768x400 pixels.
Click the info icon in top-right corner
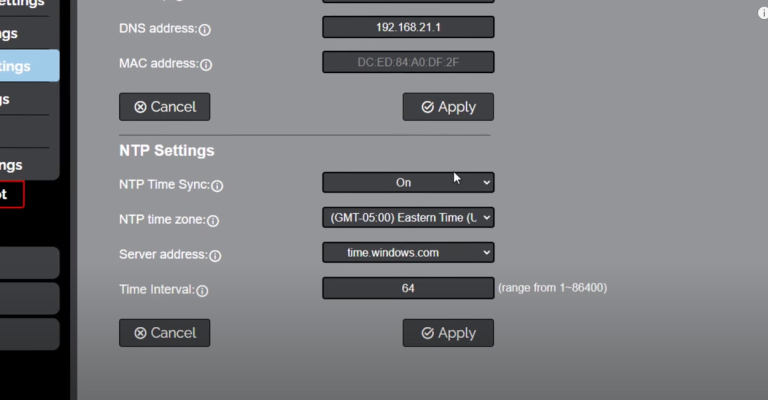click(x=763, y=13)
